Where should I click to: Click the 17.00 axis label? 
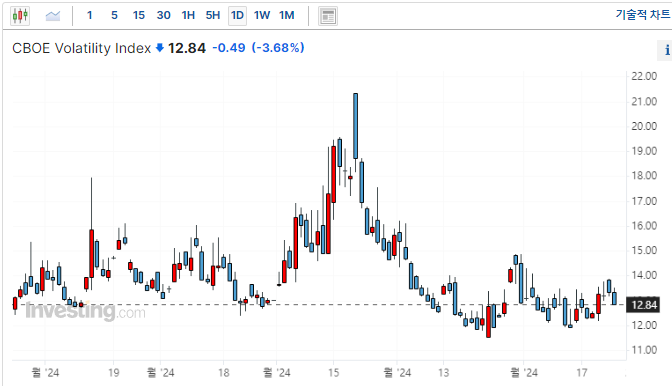pos(644,201)
